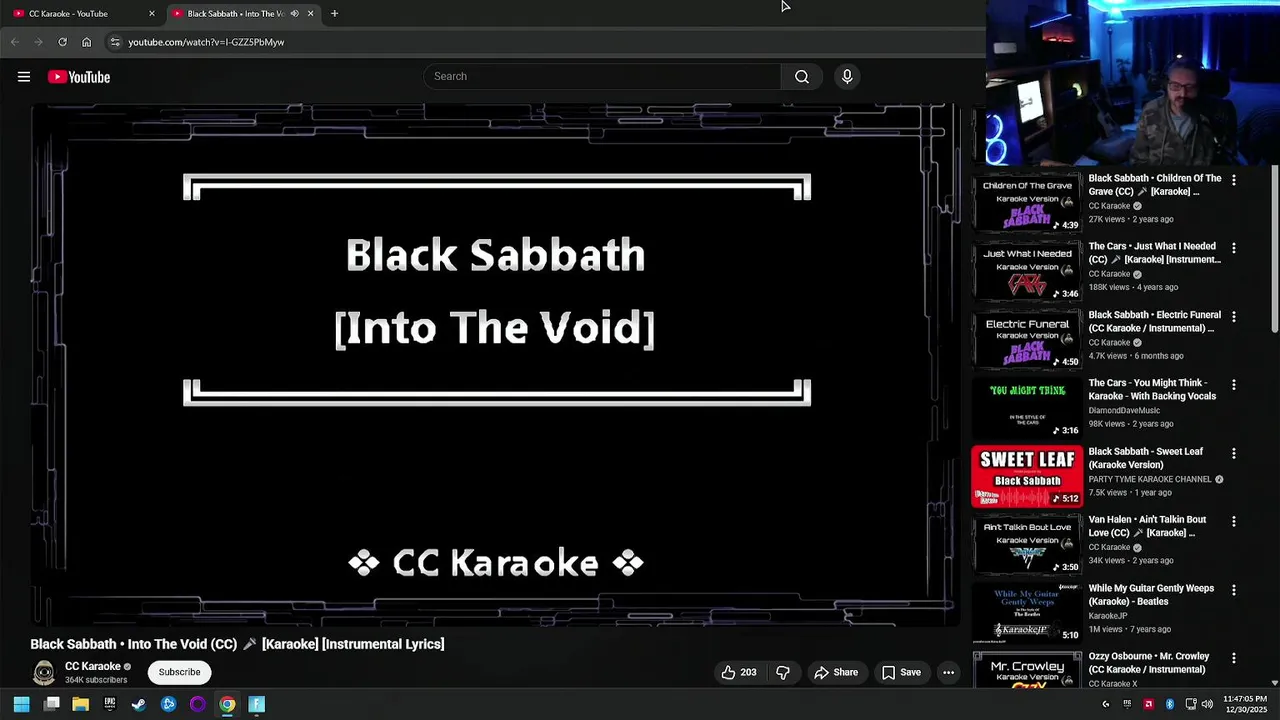Image resolution: width=1280 pixels, height=720 pixels.
Task: Open the CC Karaoke channel name link
Action: point(93,666)
